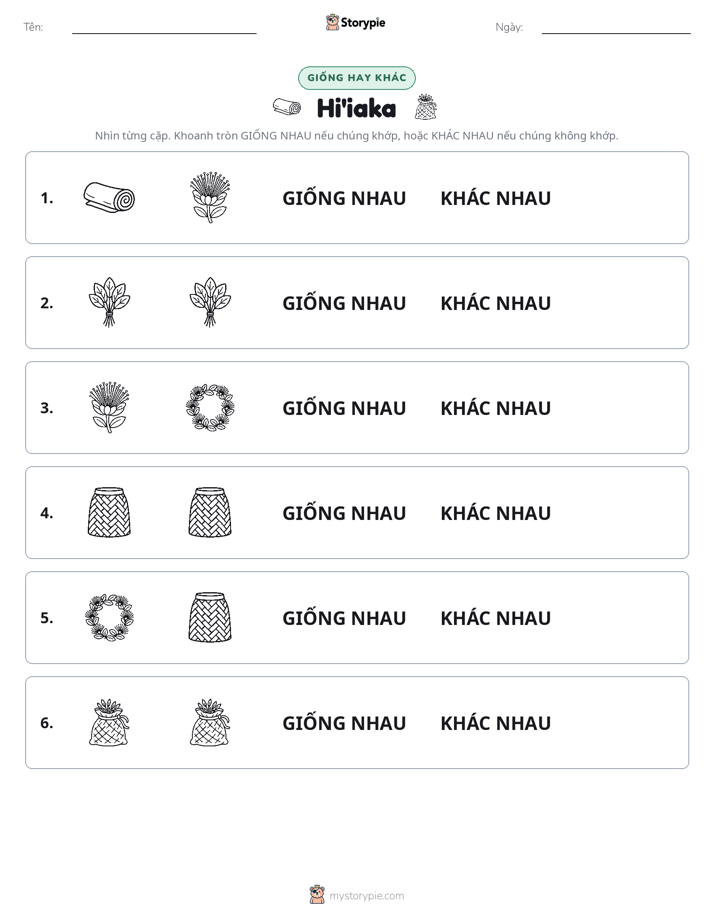Click the lehua flower icon in row 1
This screenshot has width=714, height=924.
pyautogui.click(x=210, y=197)
